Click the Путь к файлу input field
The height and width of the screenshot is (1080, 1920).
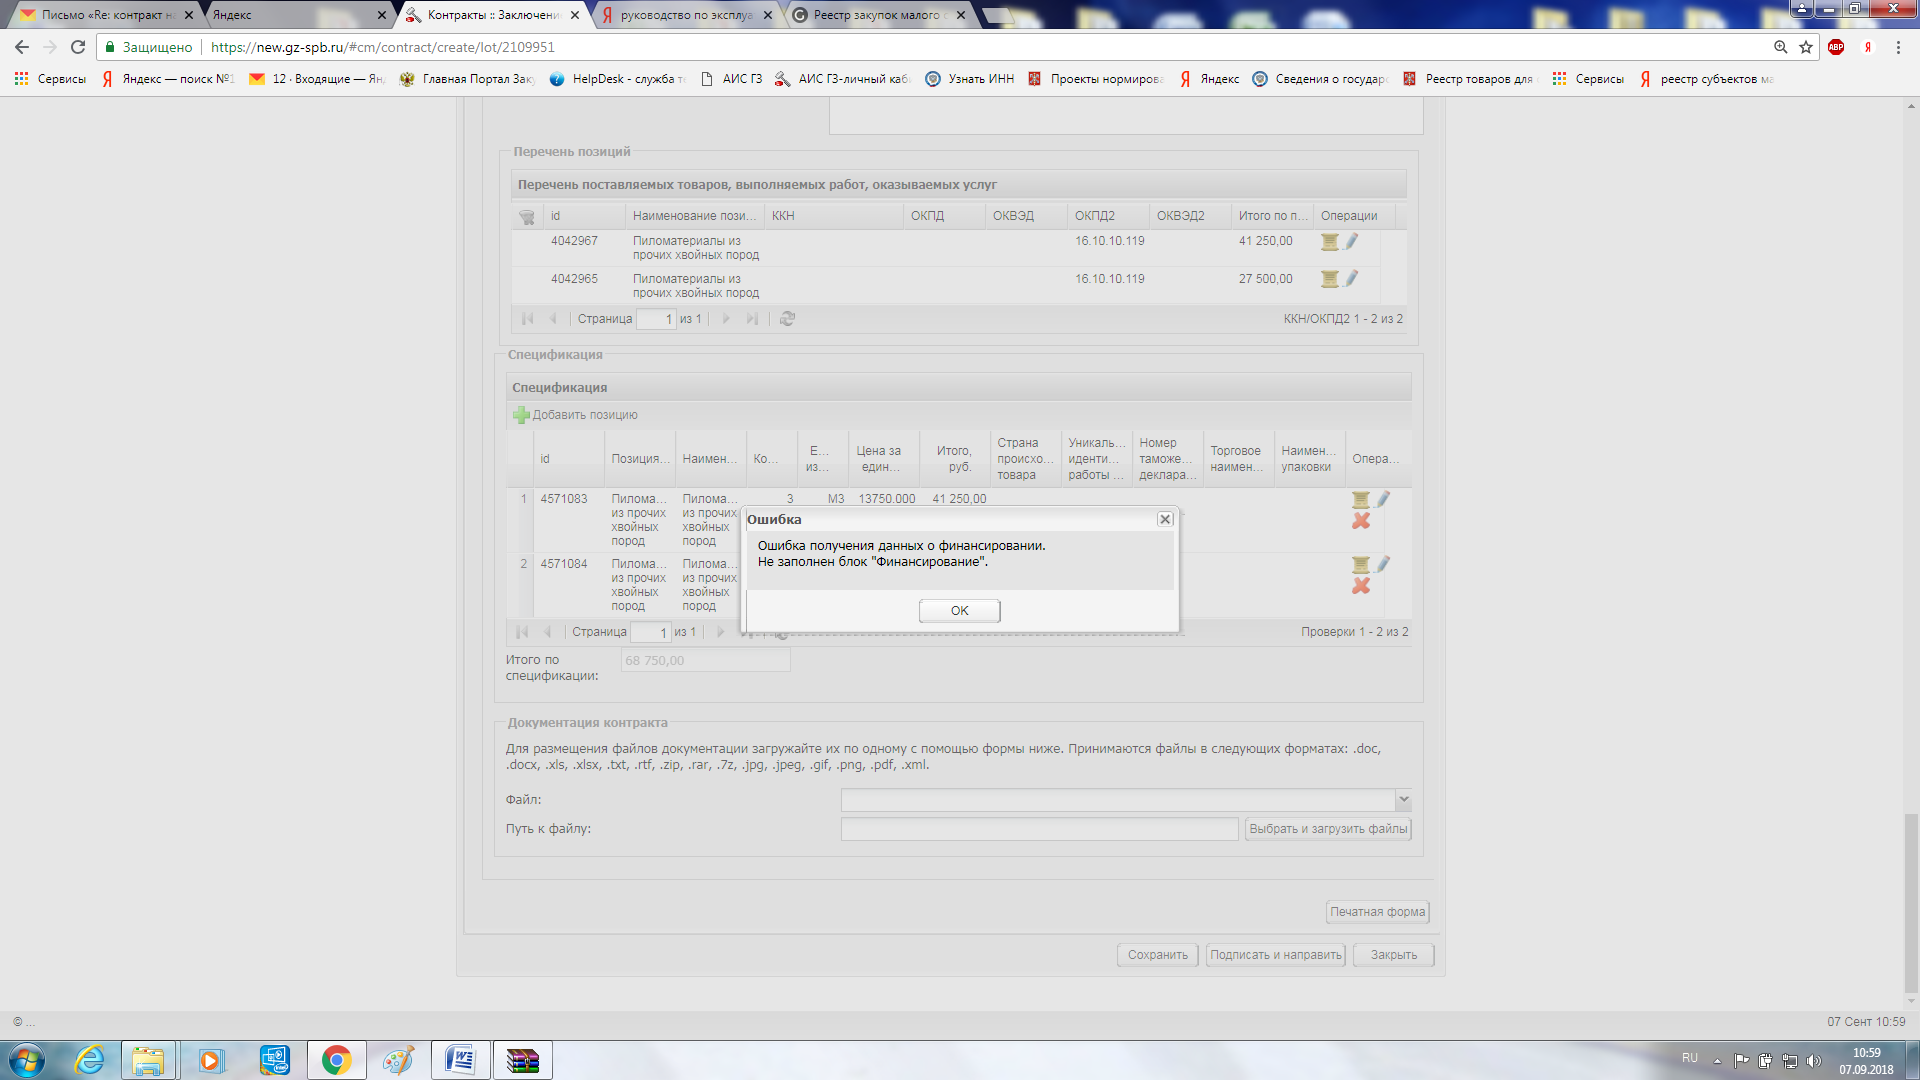(x=1039, y=829)
